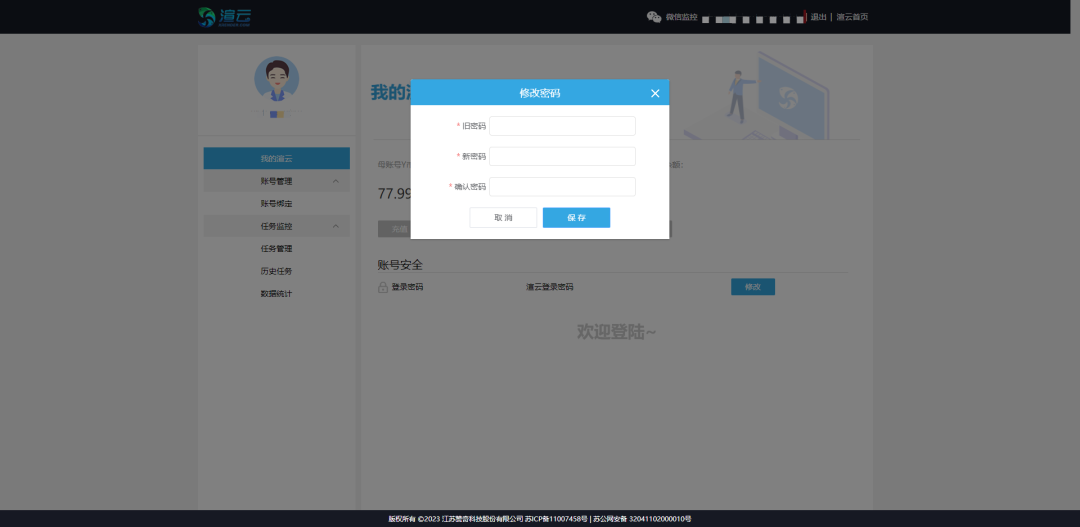Image resolution: width=1080 pixels, height=527 pixels.
Task: Click the lock icon beside 登录密码
Action: tap(383, 288)
